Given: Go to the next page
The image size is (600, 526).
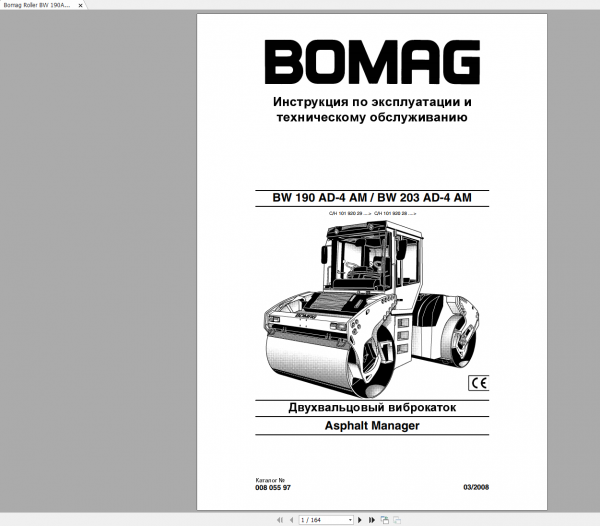Looking at the screenshot, I should click(x=360, y=520).
